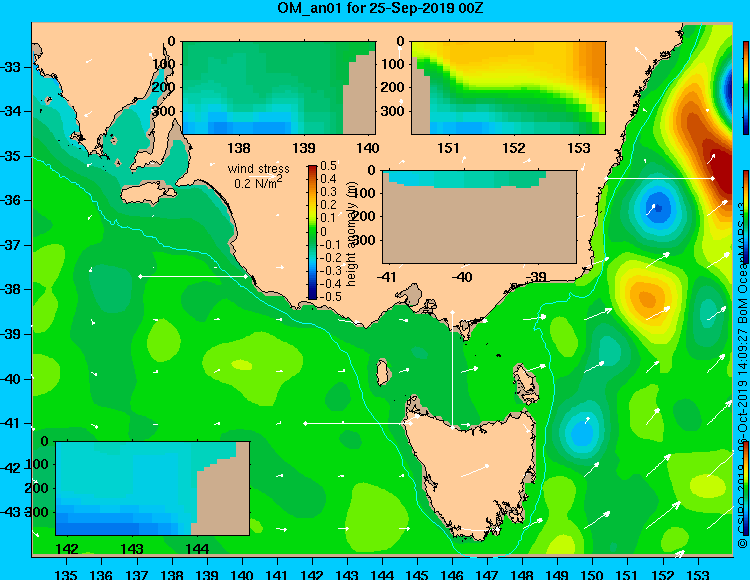Screen dimensions: 750x580
Task: Click the "0.4" tick on the colorbar
Action: coord(328,179)
